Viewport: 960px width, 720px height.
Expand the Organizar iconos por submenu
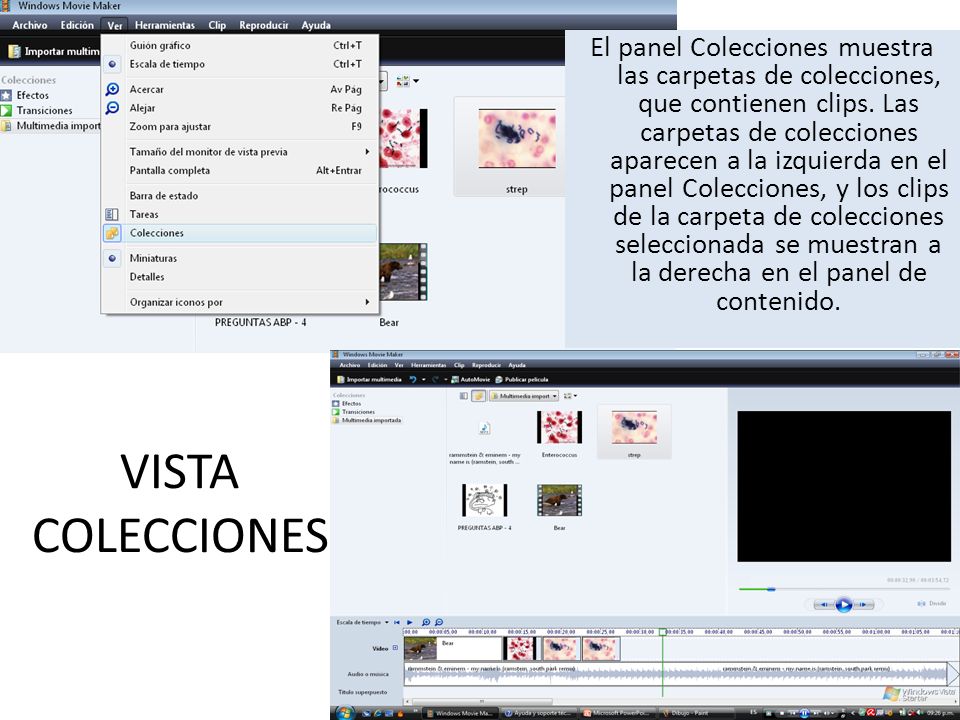coord(240,302)
